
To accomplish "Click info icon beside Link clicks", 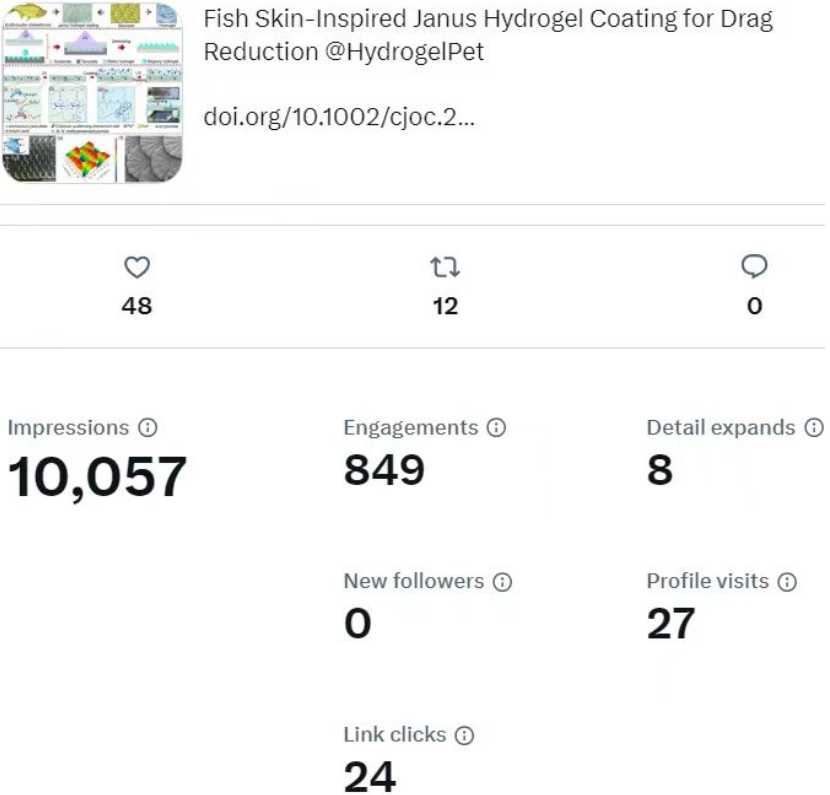I will pyautogui.click(x=464, y=735).
